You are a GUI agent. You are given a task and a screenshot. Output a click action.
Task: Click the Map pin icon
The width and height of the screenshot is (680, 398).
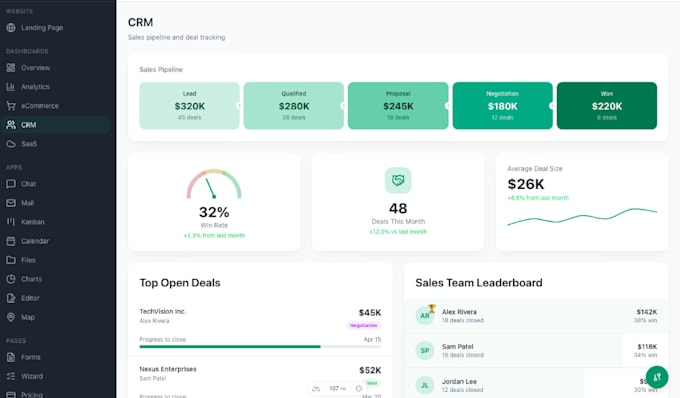pyautogui.click(x=11, y=317)
